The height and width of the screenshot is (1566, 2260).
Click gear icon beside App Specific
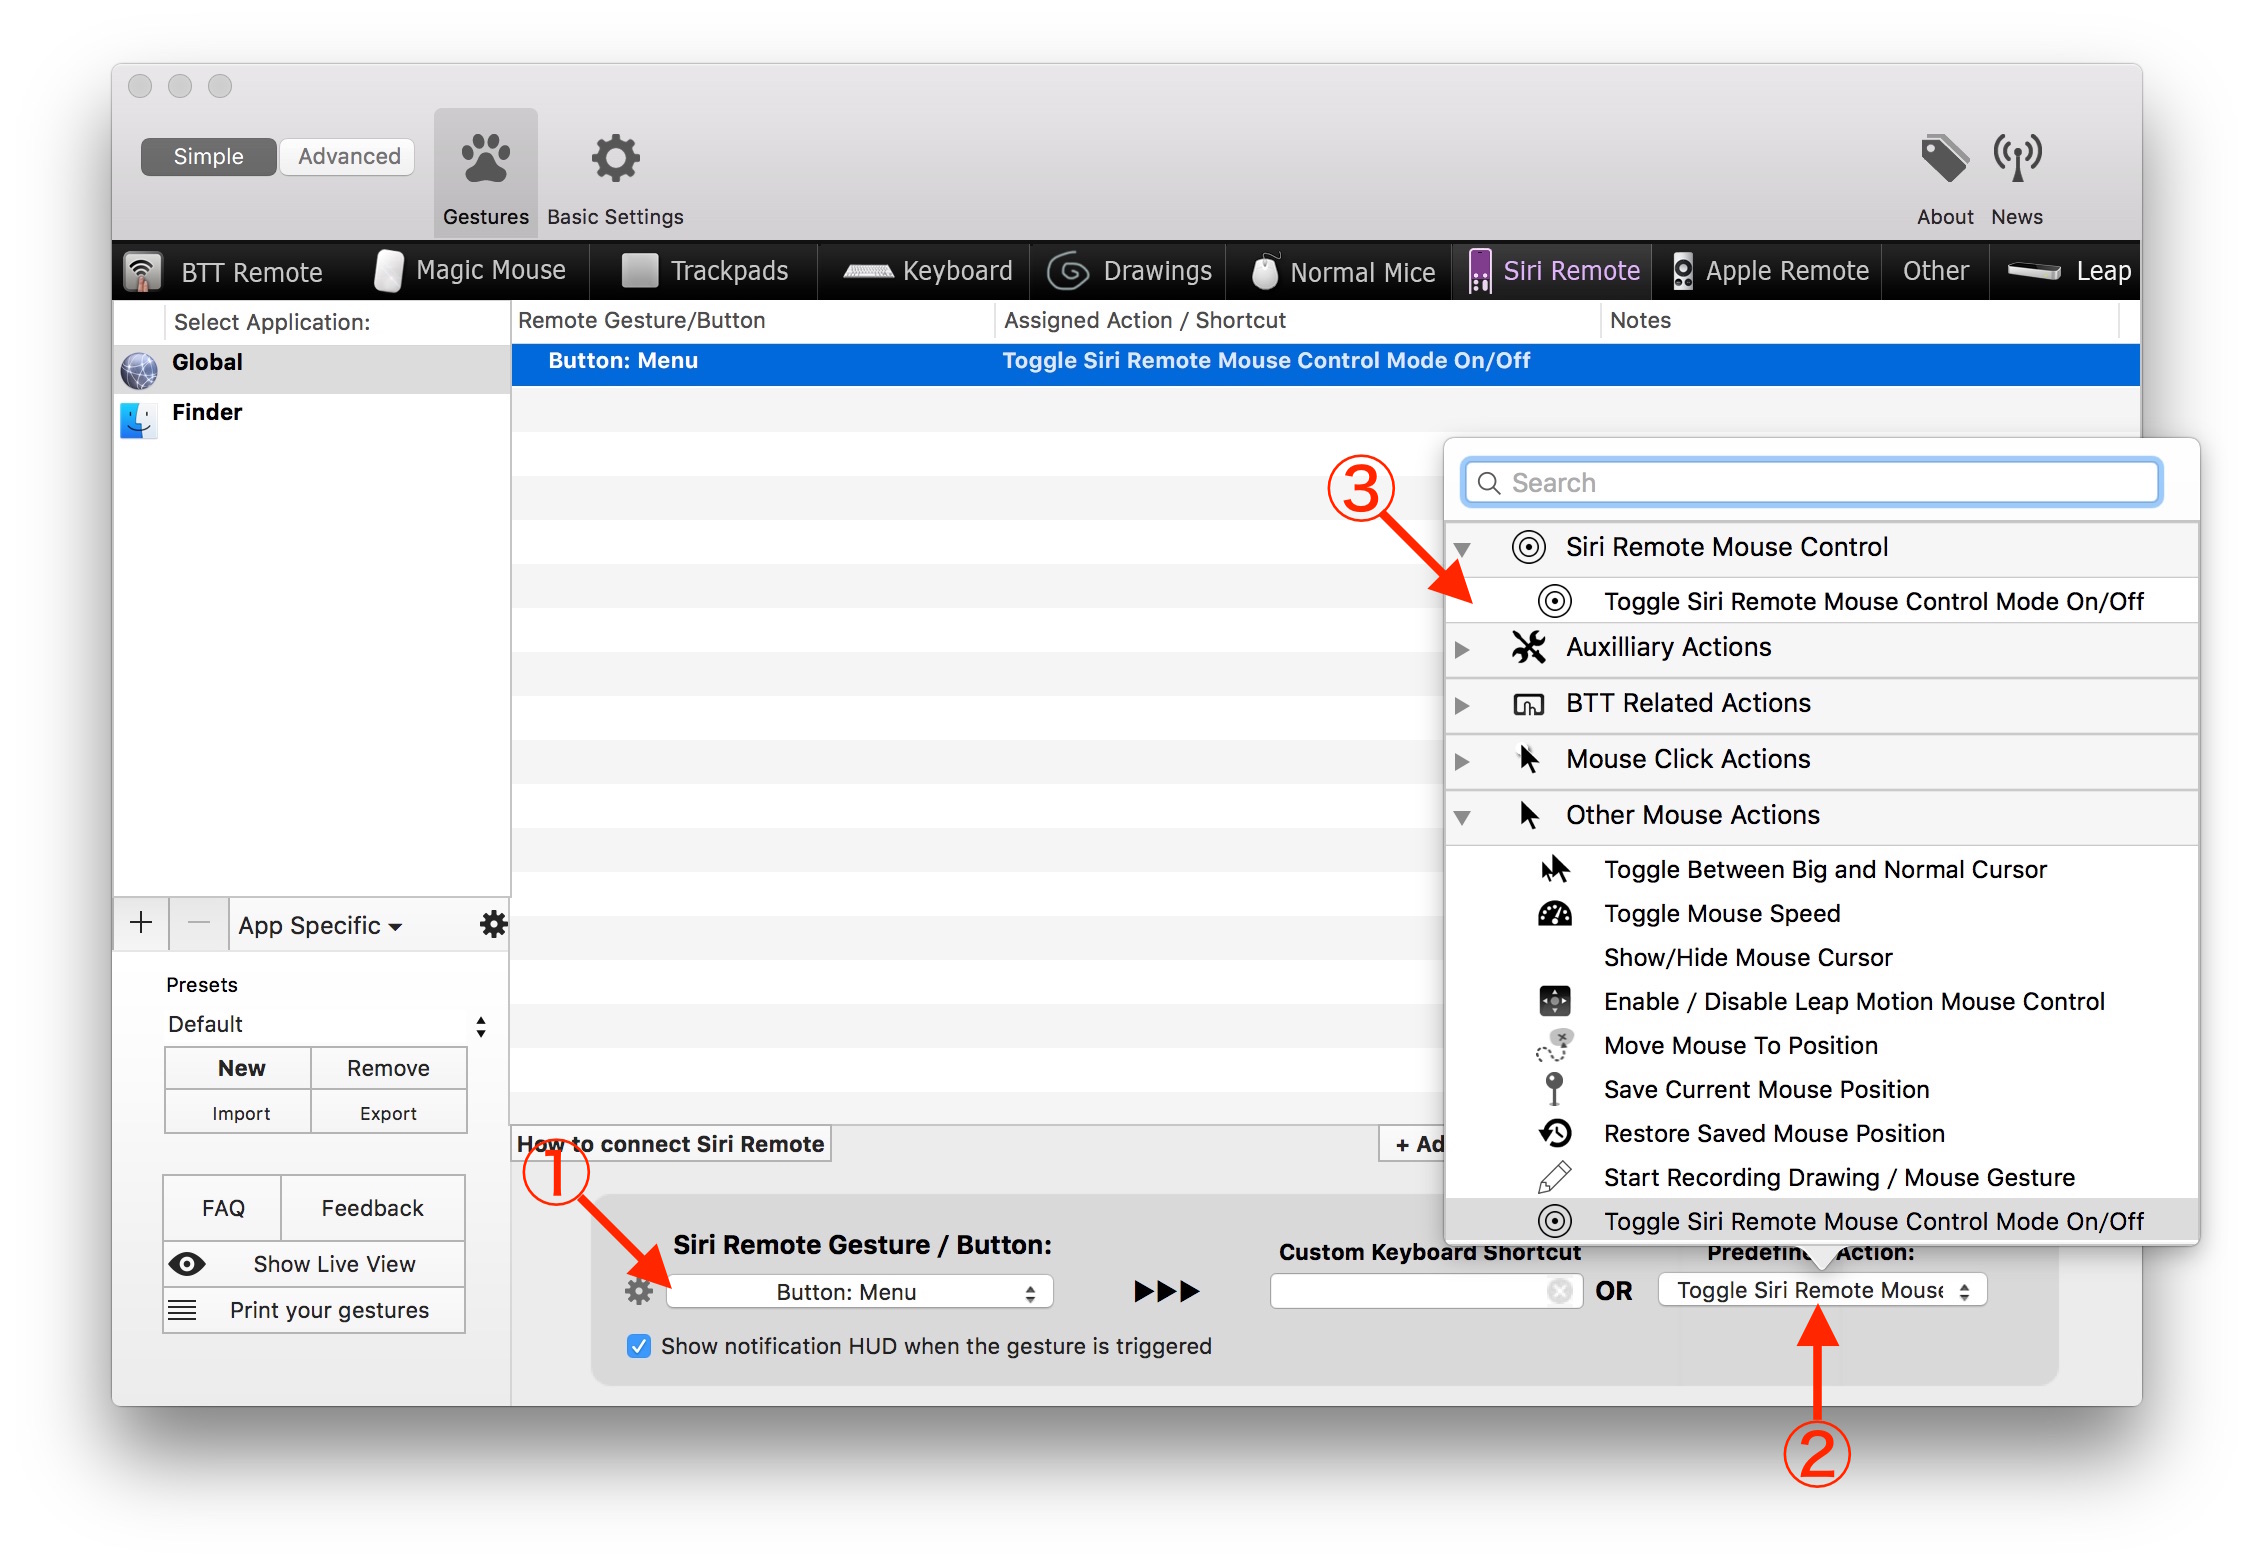493,924
